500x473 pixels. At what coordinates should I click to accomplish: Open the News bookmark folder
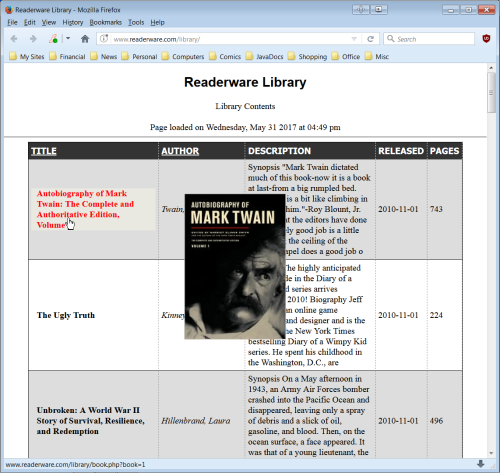click(104, 56)
